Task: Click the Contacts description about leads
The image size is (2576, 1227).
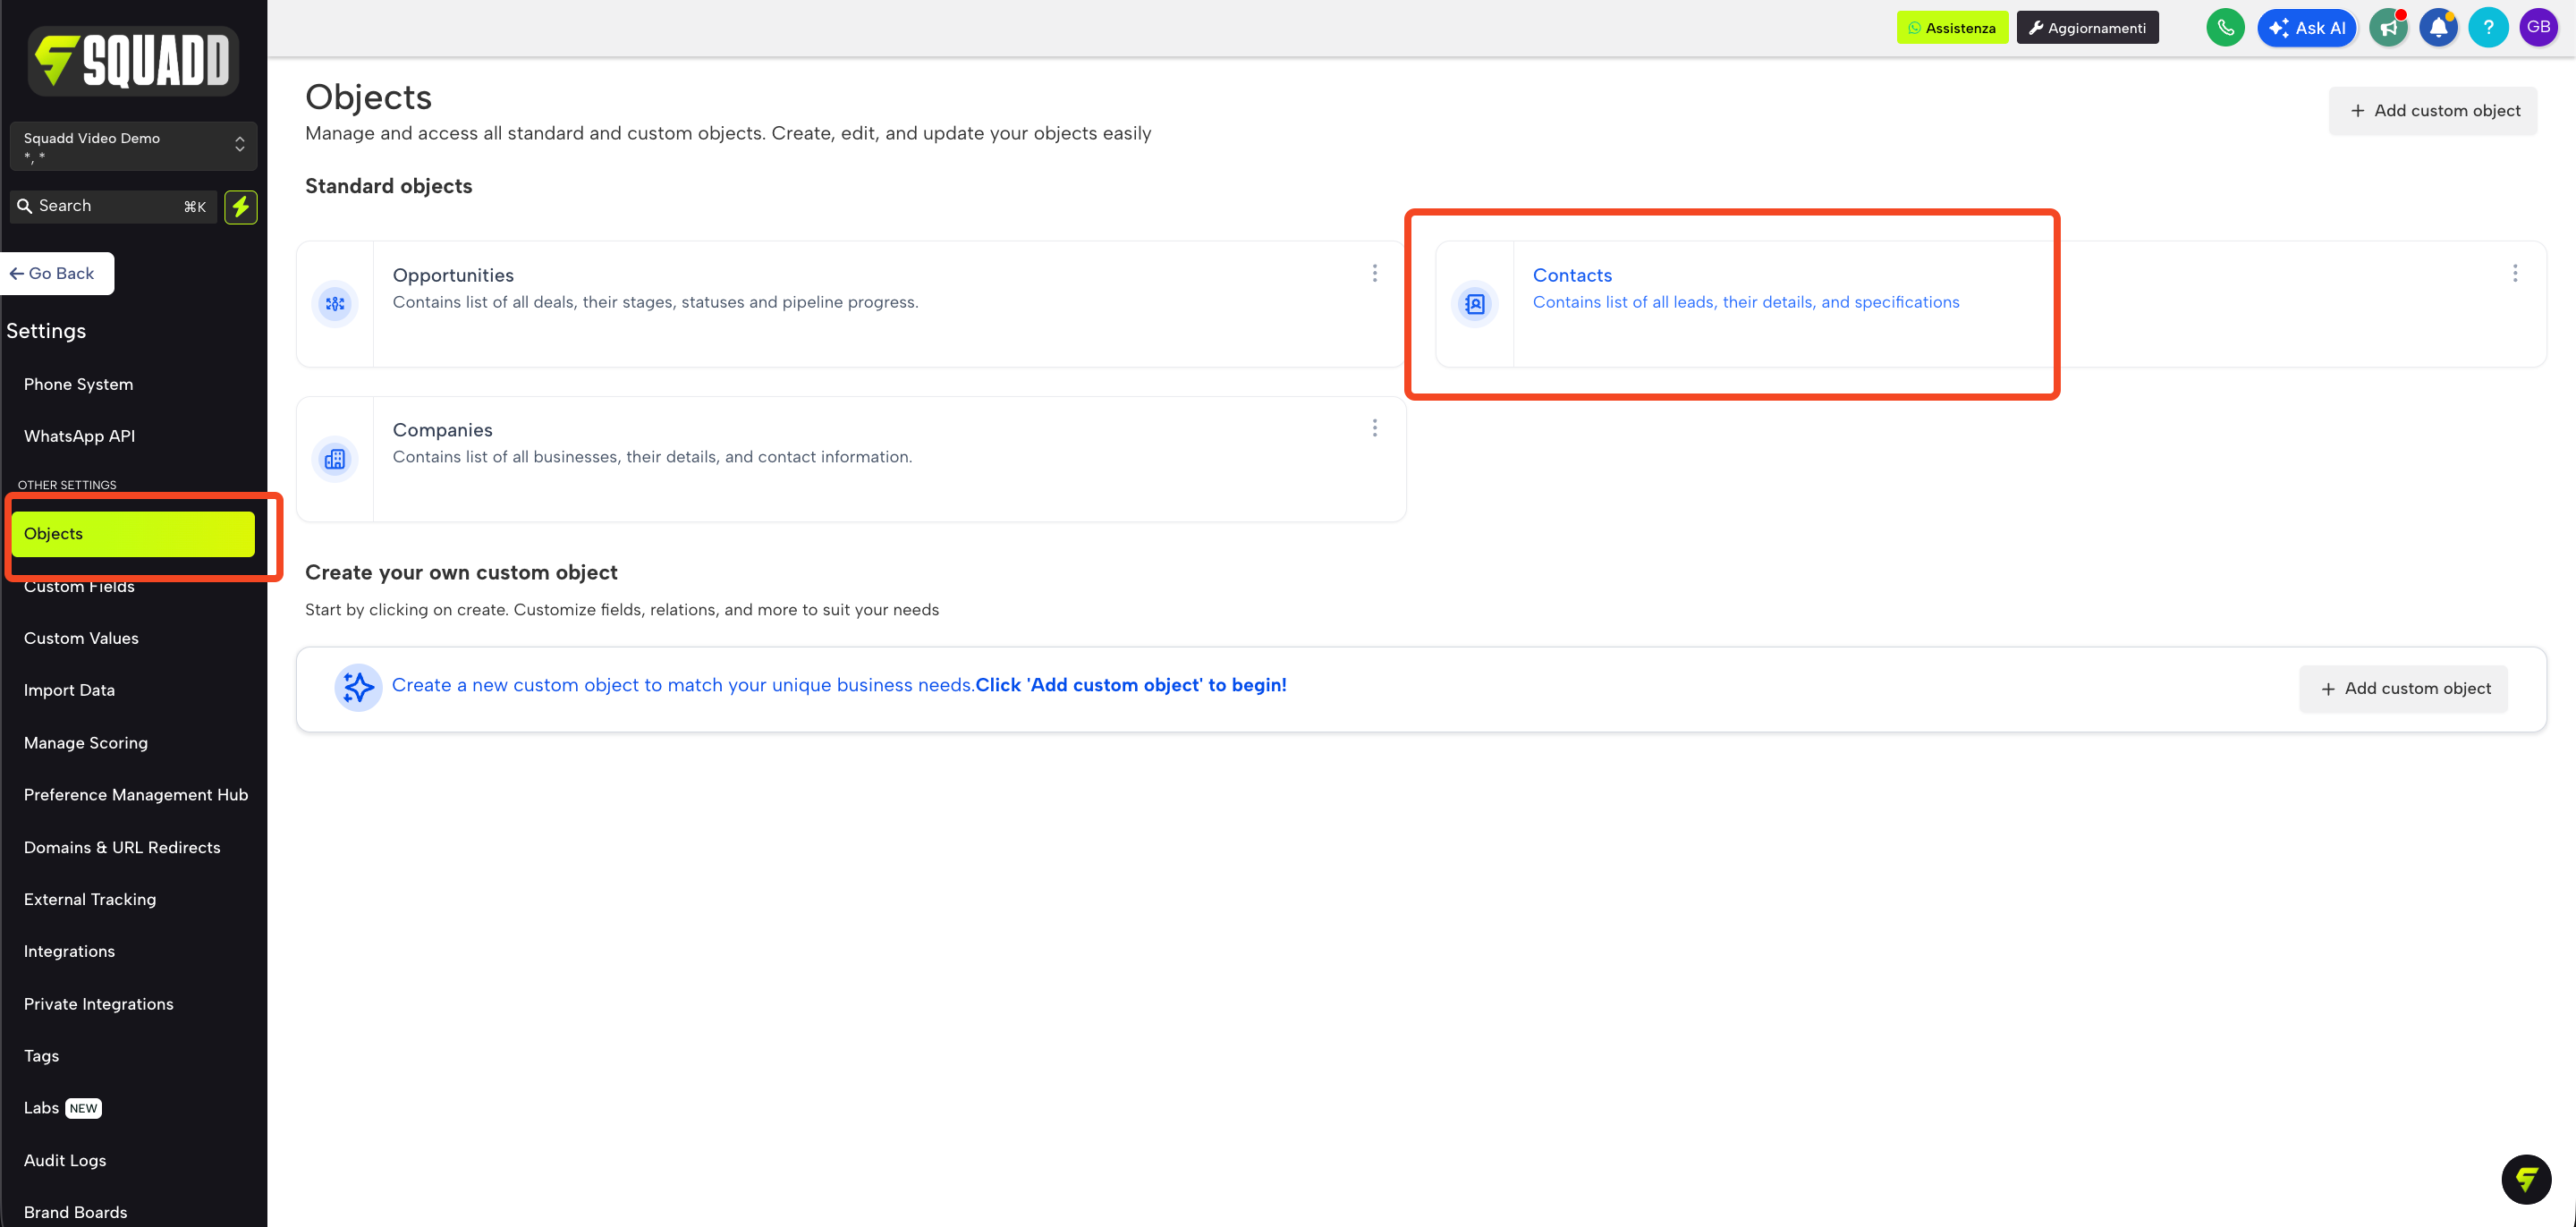Action: click(x=1746, y=302)
